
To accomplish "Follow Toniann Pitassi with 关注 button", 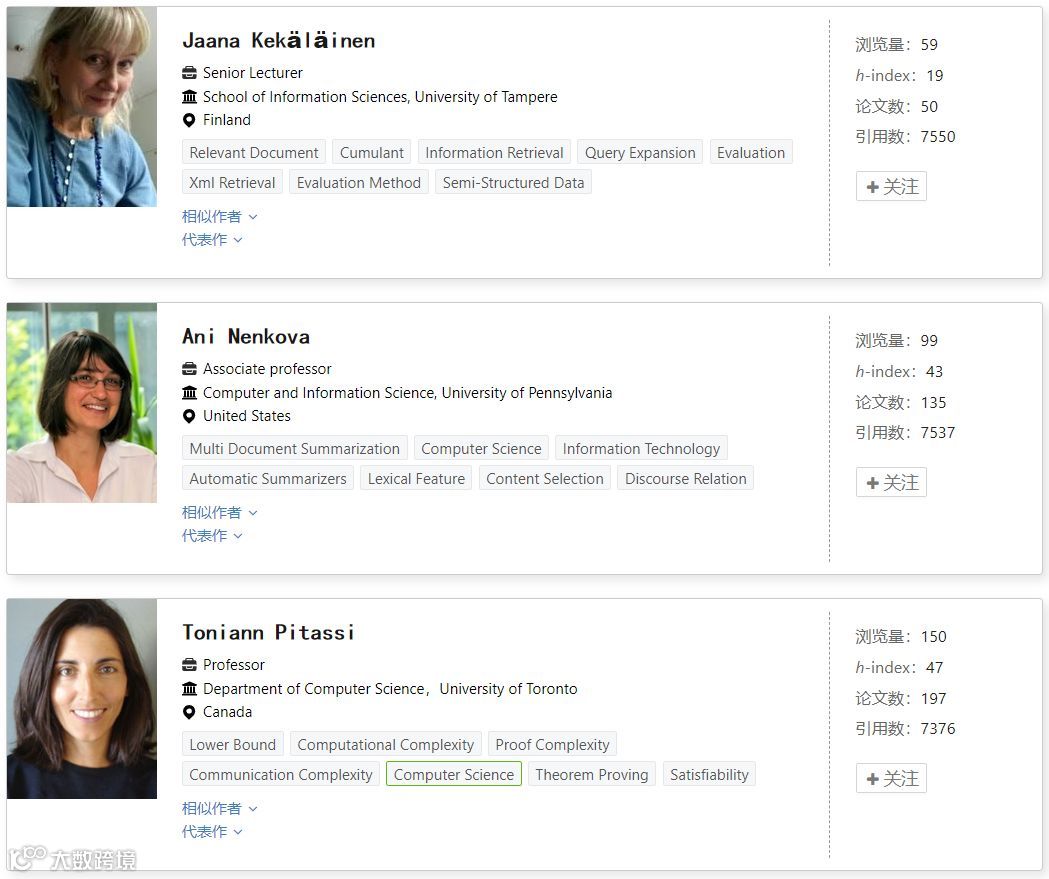I will point(891,779).
